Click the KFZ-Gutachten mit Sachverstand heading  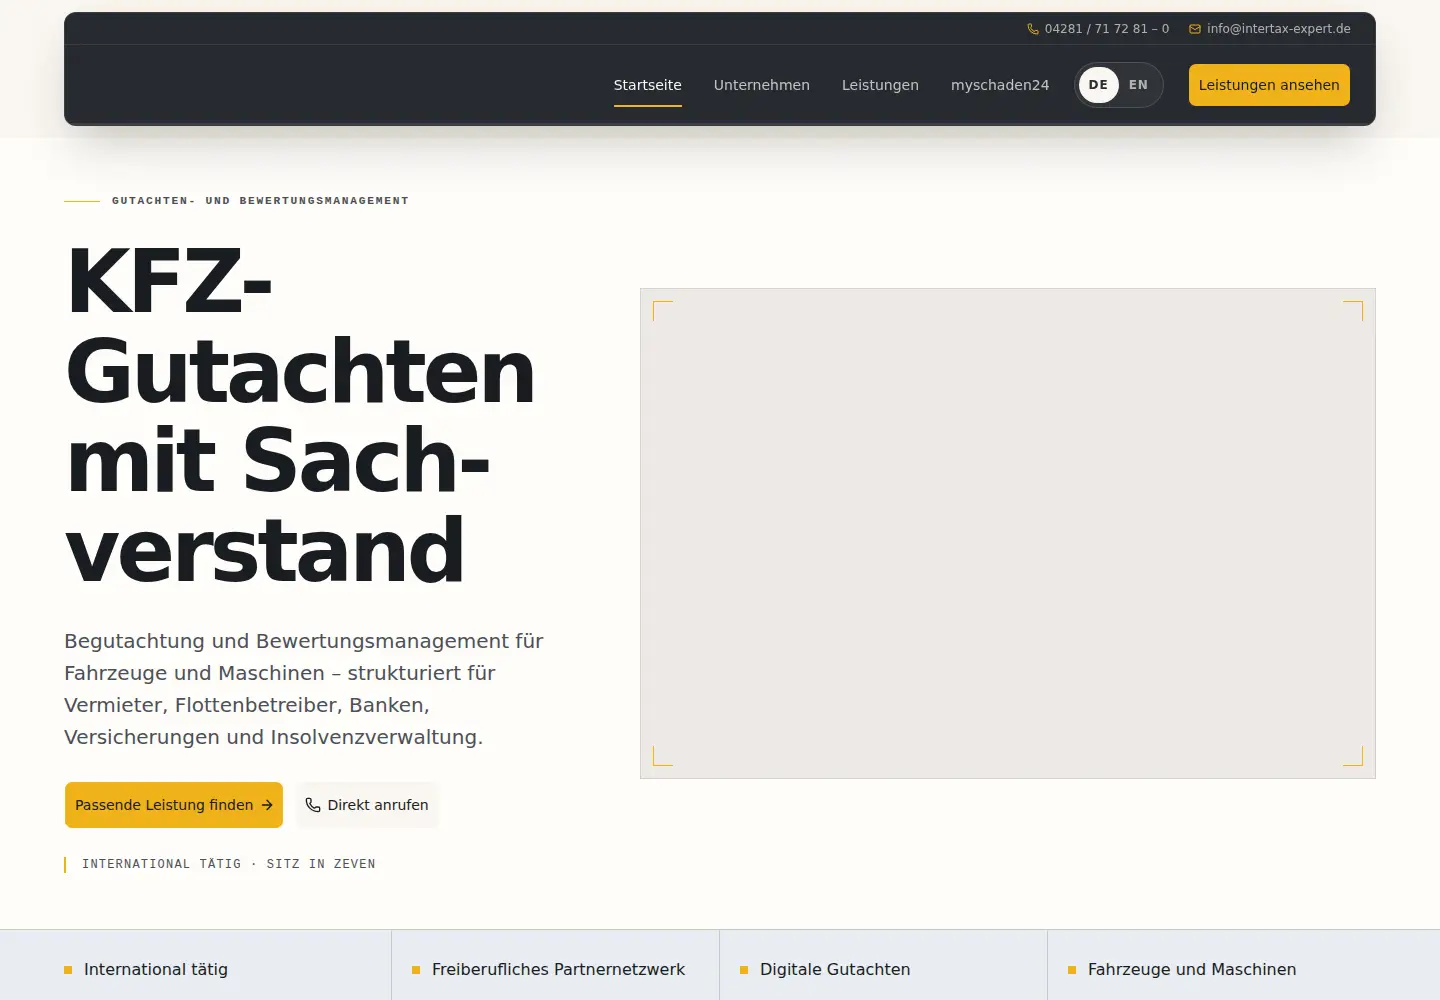(x=300, y=415)
